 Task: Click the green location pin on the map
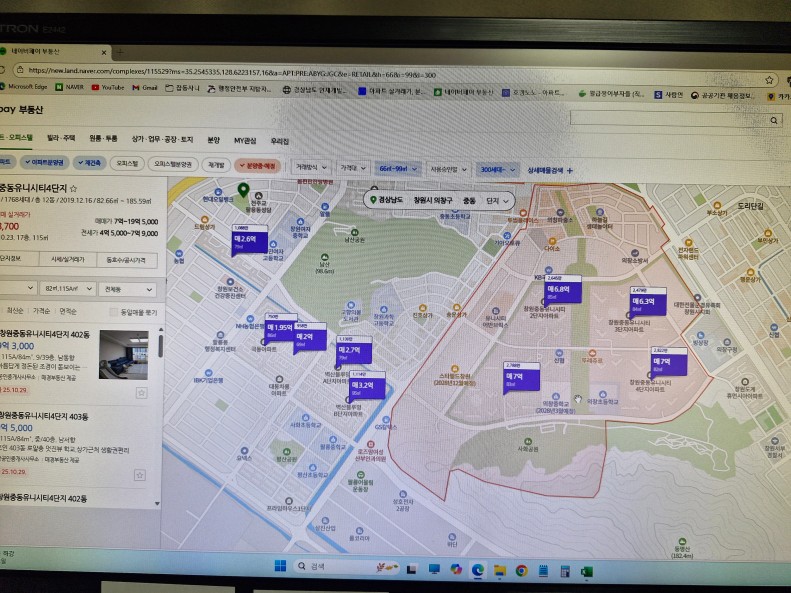243,190
